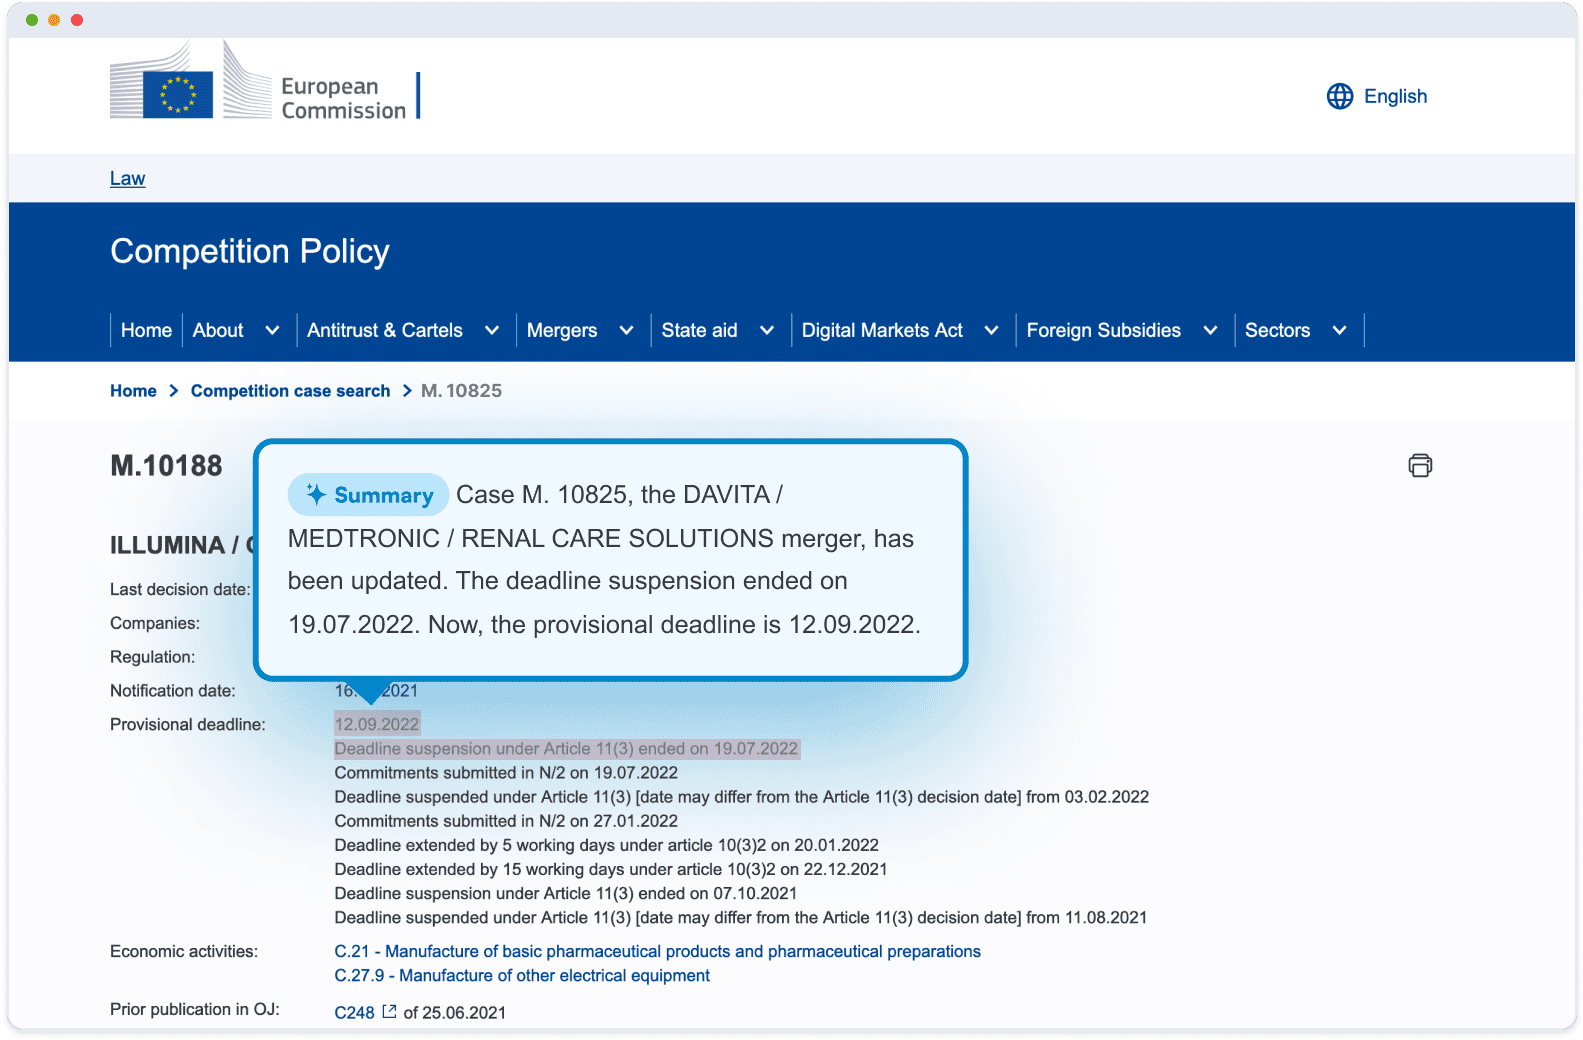Screen dimensions: 1583x1040
Task: Switch language via English link
Action: point(1395,96)
